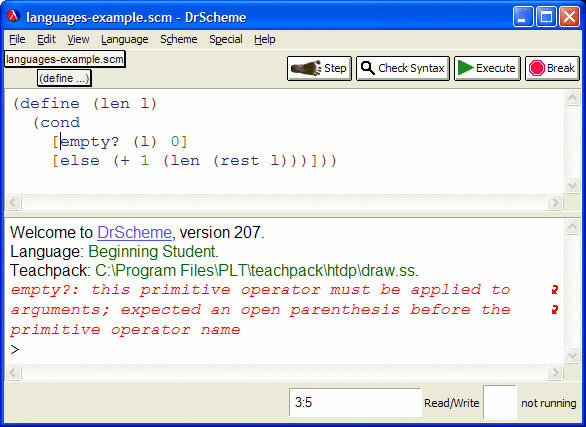Click the 'empty?' word in the code
This screenshot has width=586, height=427.
tap(90, 142)
